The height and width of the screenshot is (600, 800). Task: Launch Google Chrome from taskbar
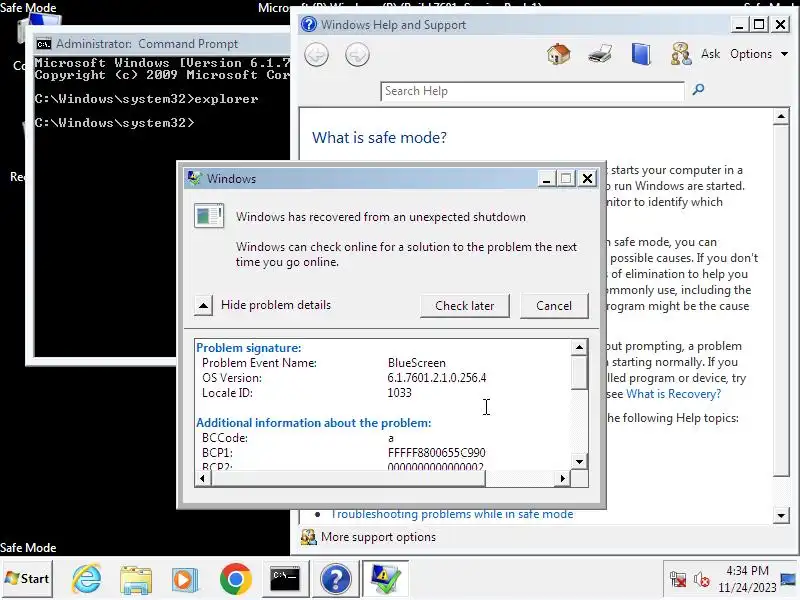pos(235,579)
